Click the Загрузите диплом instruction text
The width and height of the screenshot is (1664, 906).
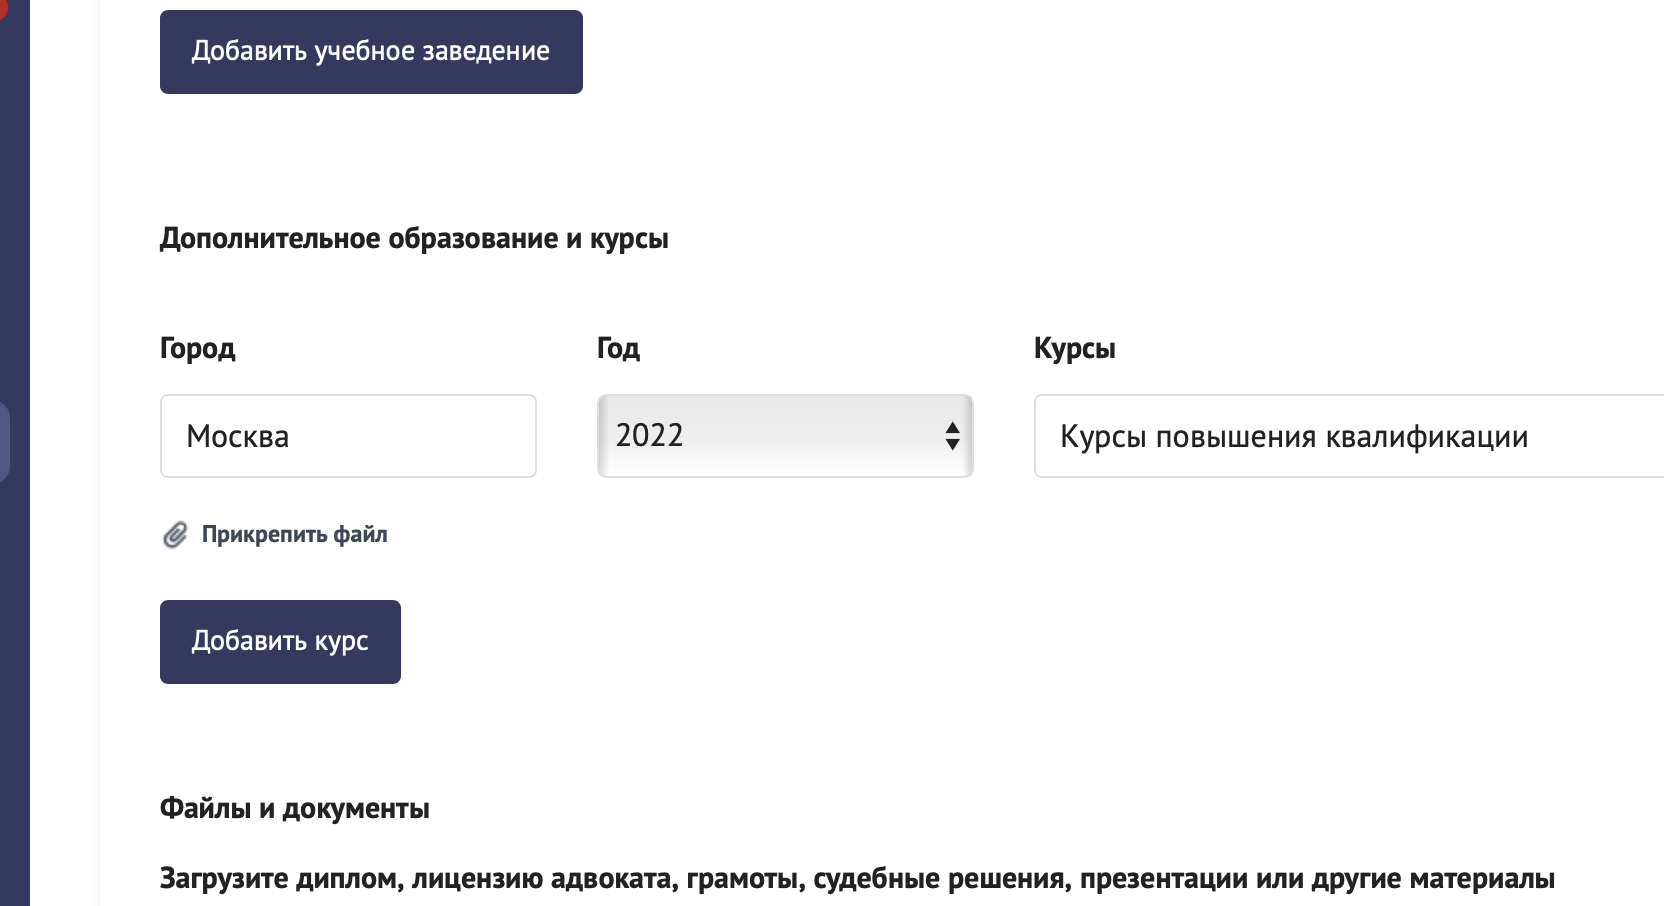tap(857, 879)
